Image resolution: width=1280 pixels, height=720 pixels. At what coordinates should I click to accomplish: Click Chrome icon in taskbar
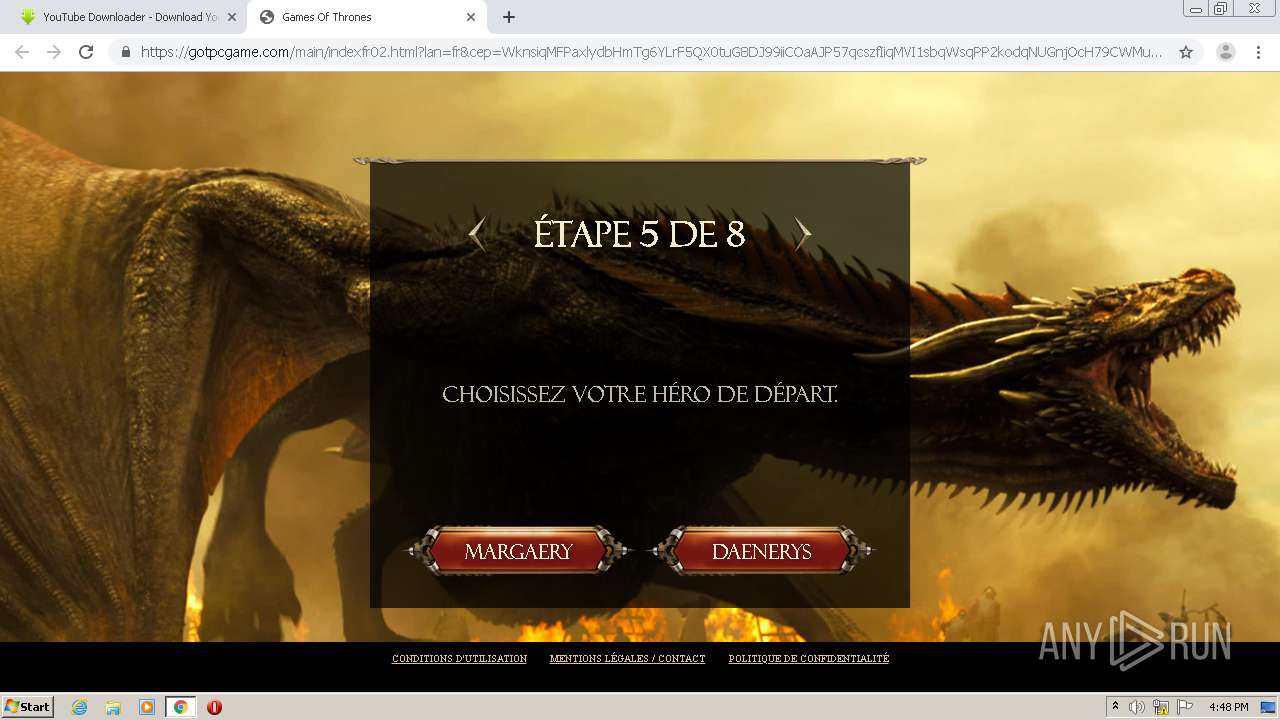pyautogui.click(x=180, y=707)
